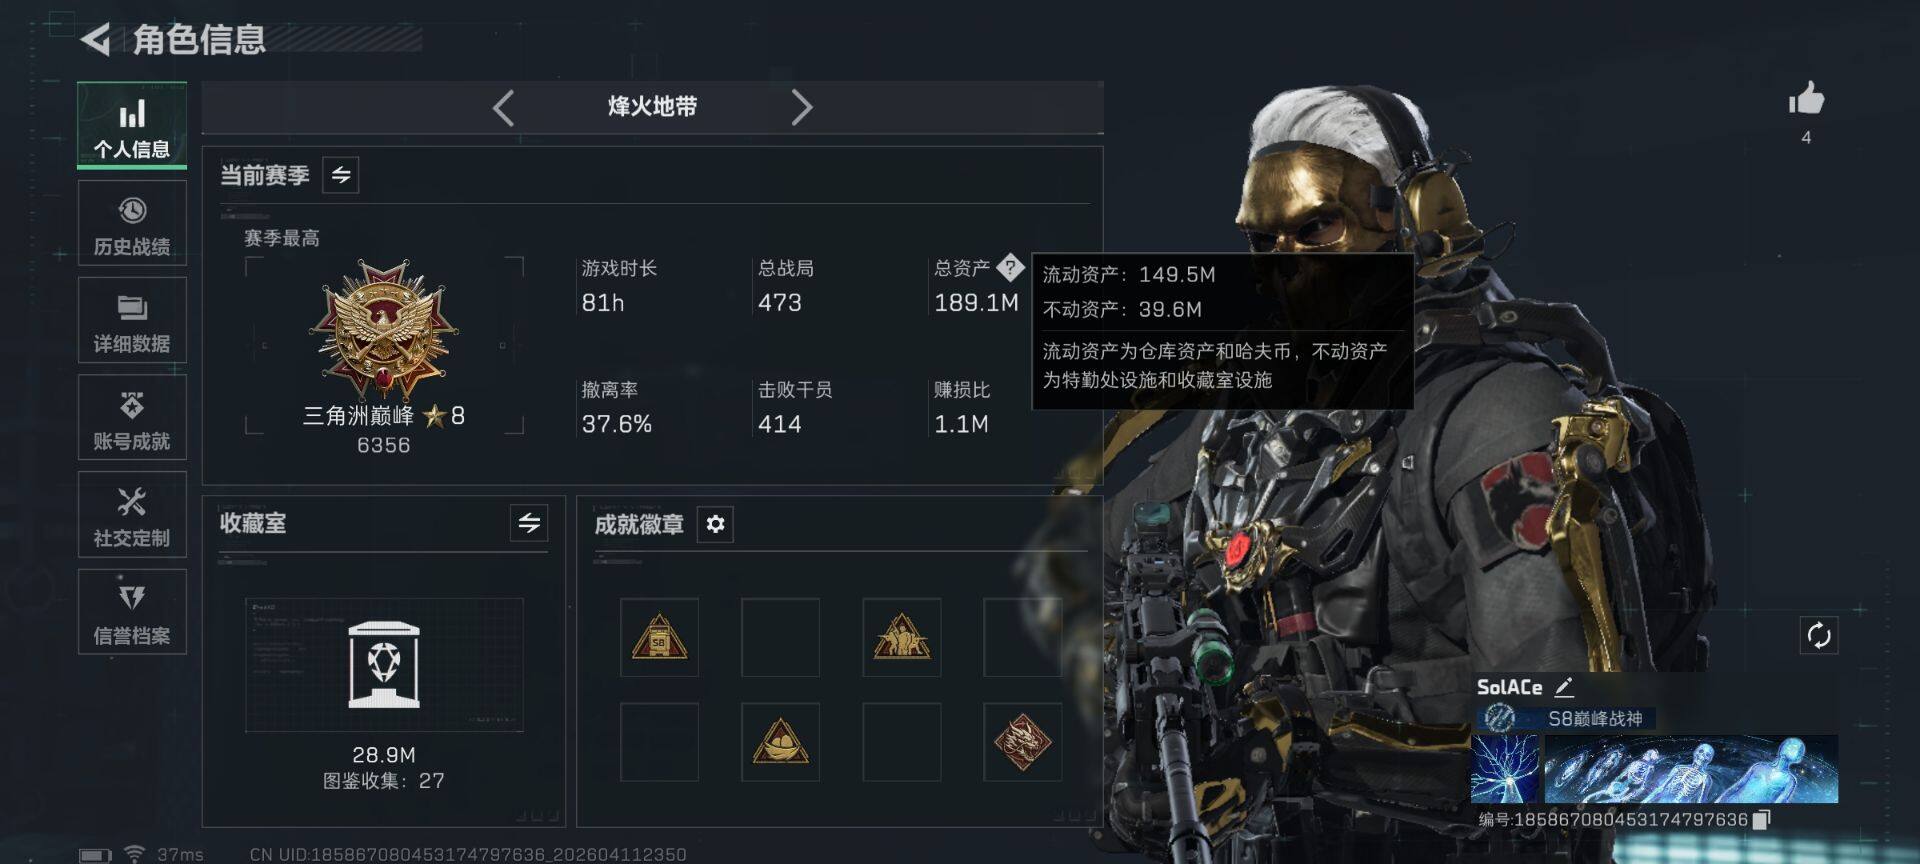The height and width of the screenshot is (864, 1920).
Task: Open the 账号成就 sidebar tab
Action: click(x=132, y=417)
